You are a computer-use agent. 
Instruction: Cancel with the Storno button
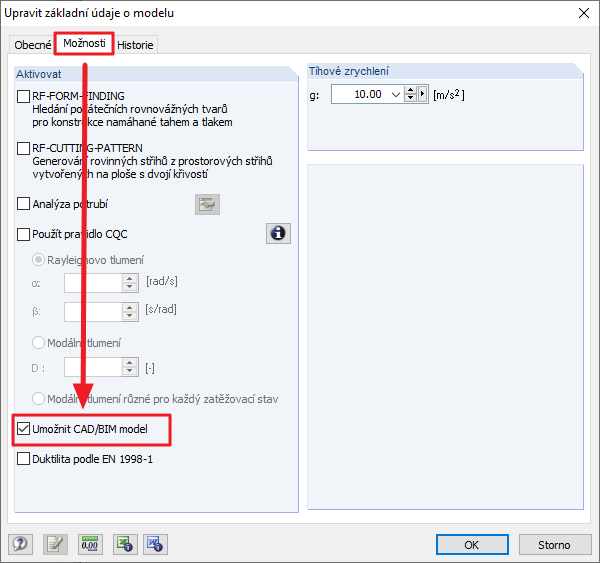click(554, 545)
